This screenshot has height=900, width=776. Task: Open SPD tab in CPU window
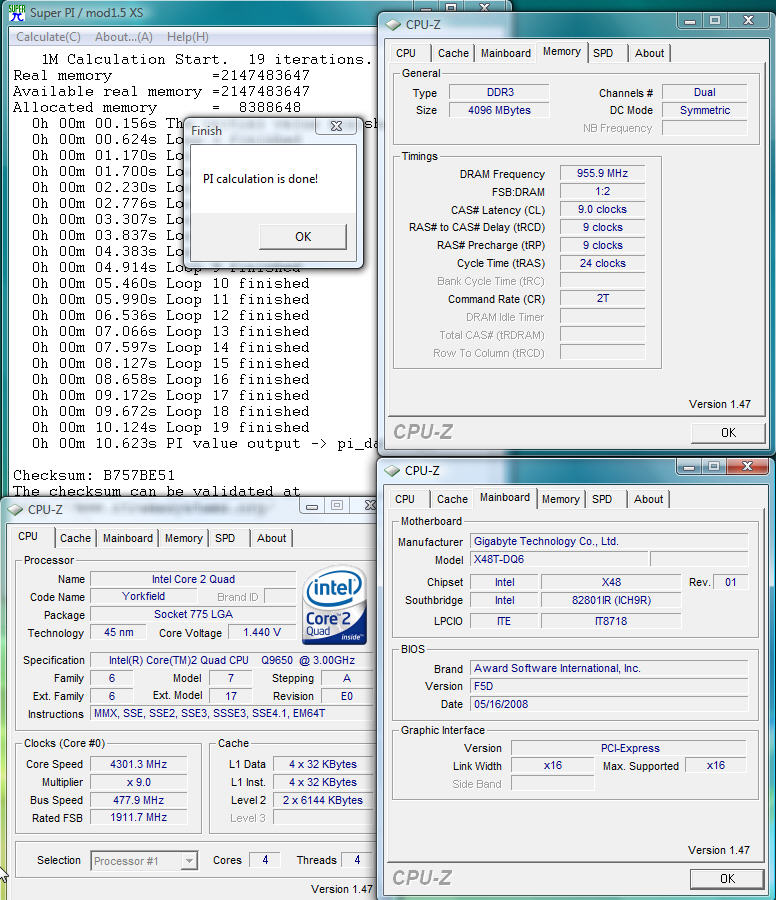(225, 538)
